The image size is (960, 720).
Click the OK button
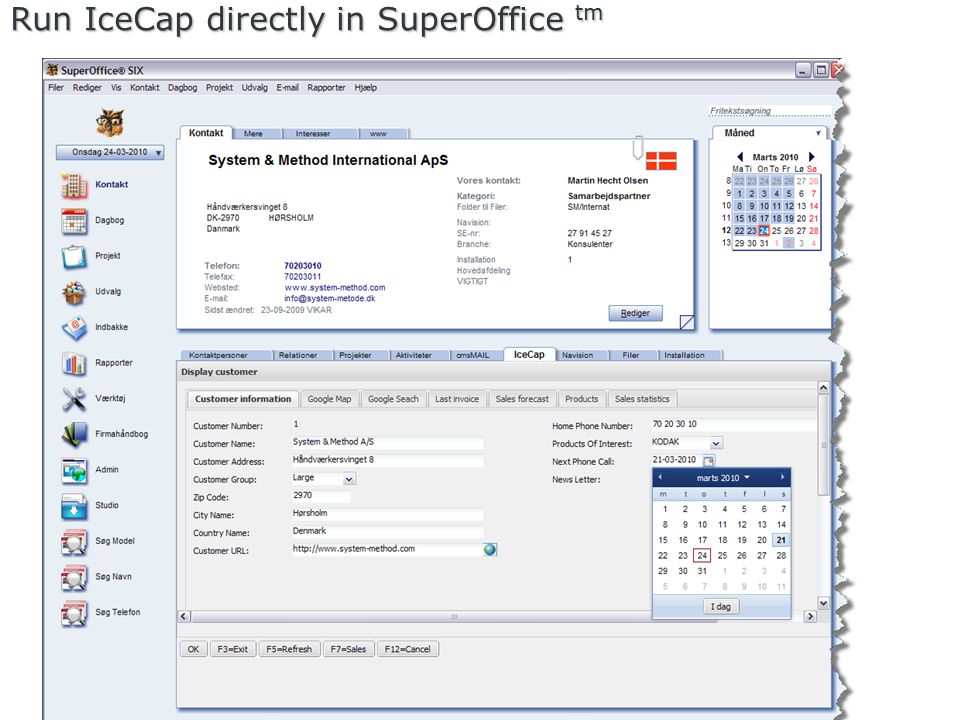[x=193, y=649]
